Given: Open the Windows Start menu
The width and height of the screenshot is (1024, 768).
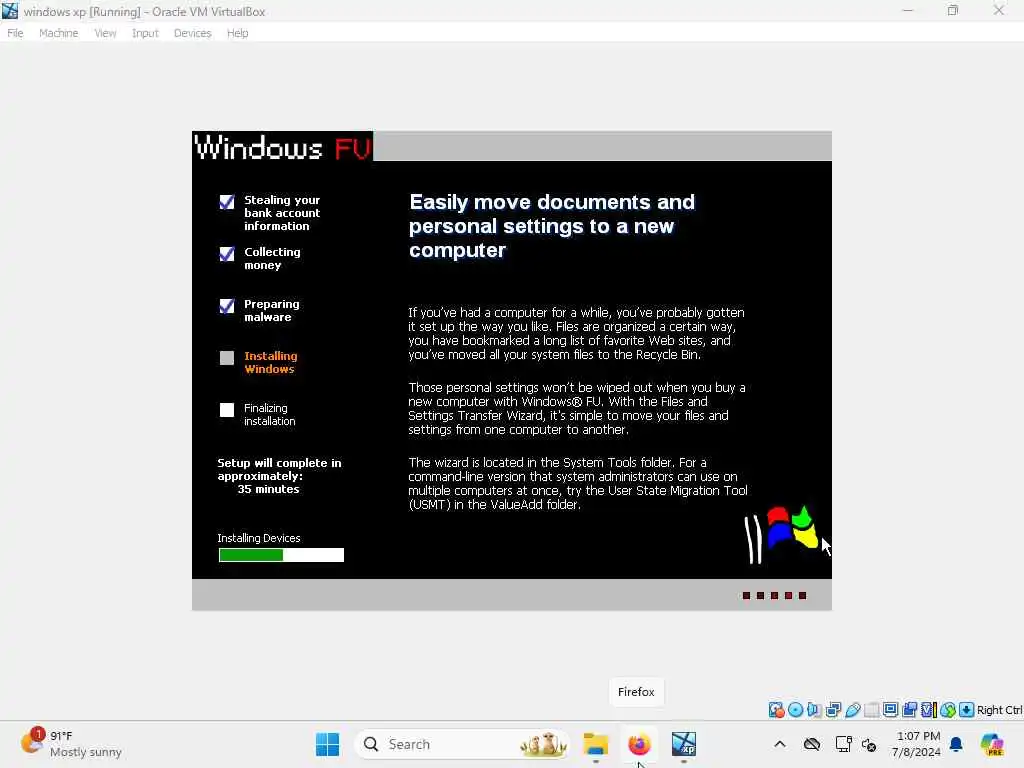Looking at the screenshot, I should coord(327,744).
